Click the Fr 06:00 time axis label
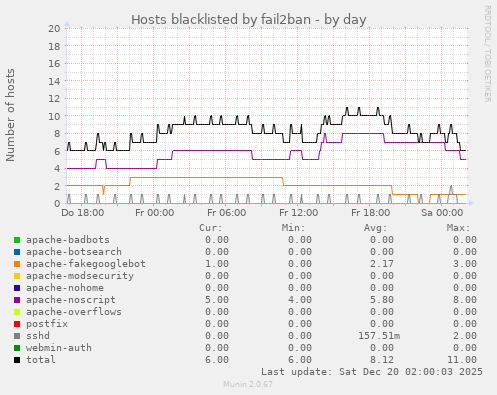Viewport: 497px width, 395px height. (x=226, y=213)
